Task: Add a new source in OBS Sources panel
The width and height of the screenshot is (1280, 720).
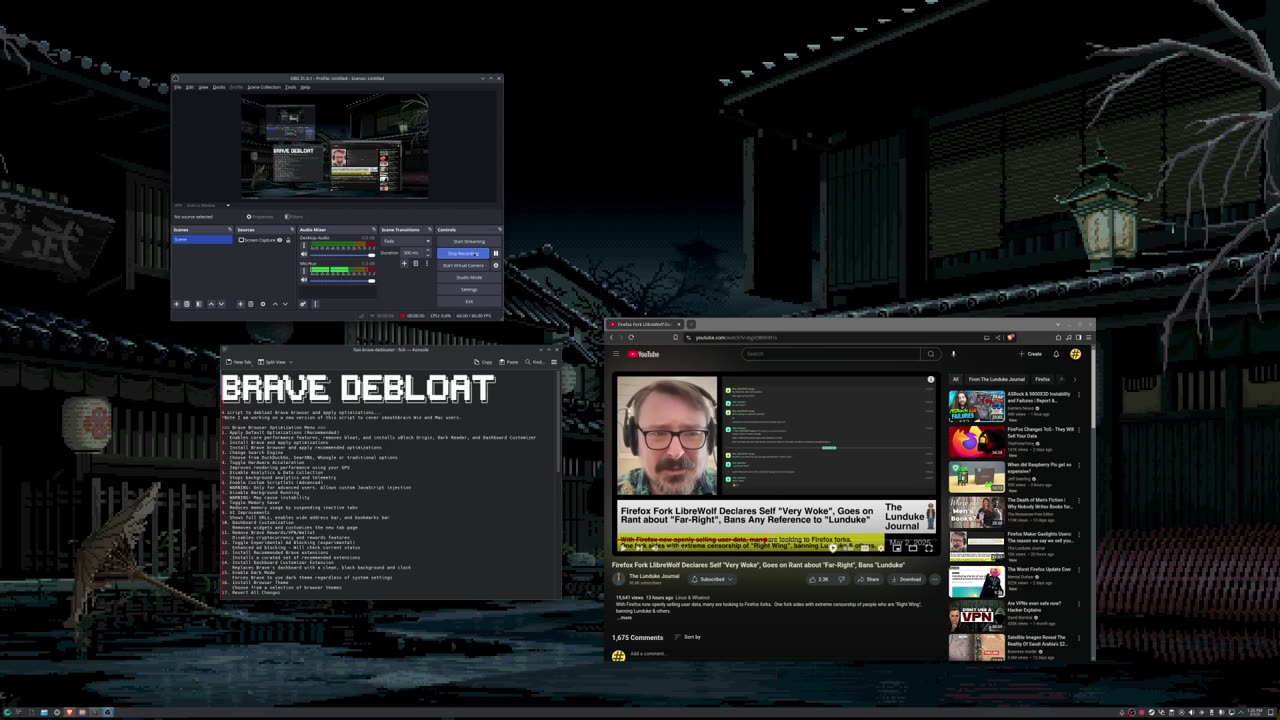Action: 240,304
